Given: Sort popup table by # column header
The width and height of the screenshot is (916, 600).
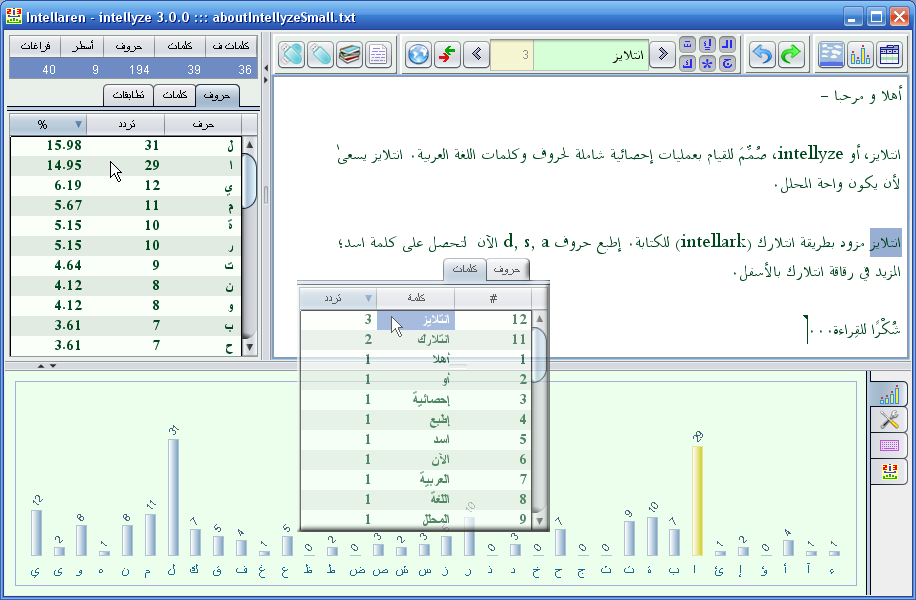Looking at the screenshot, I should 493,299.
